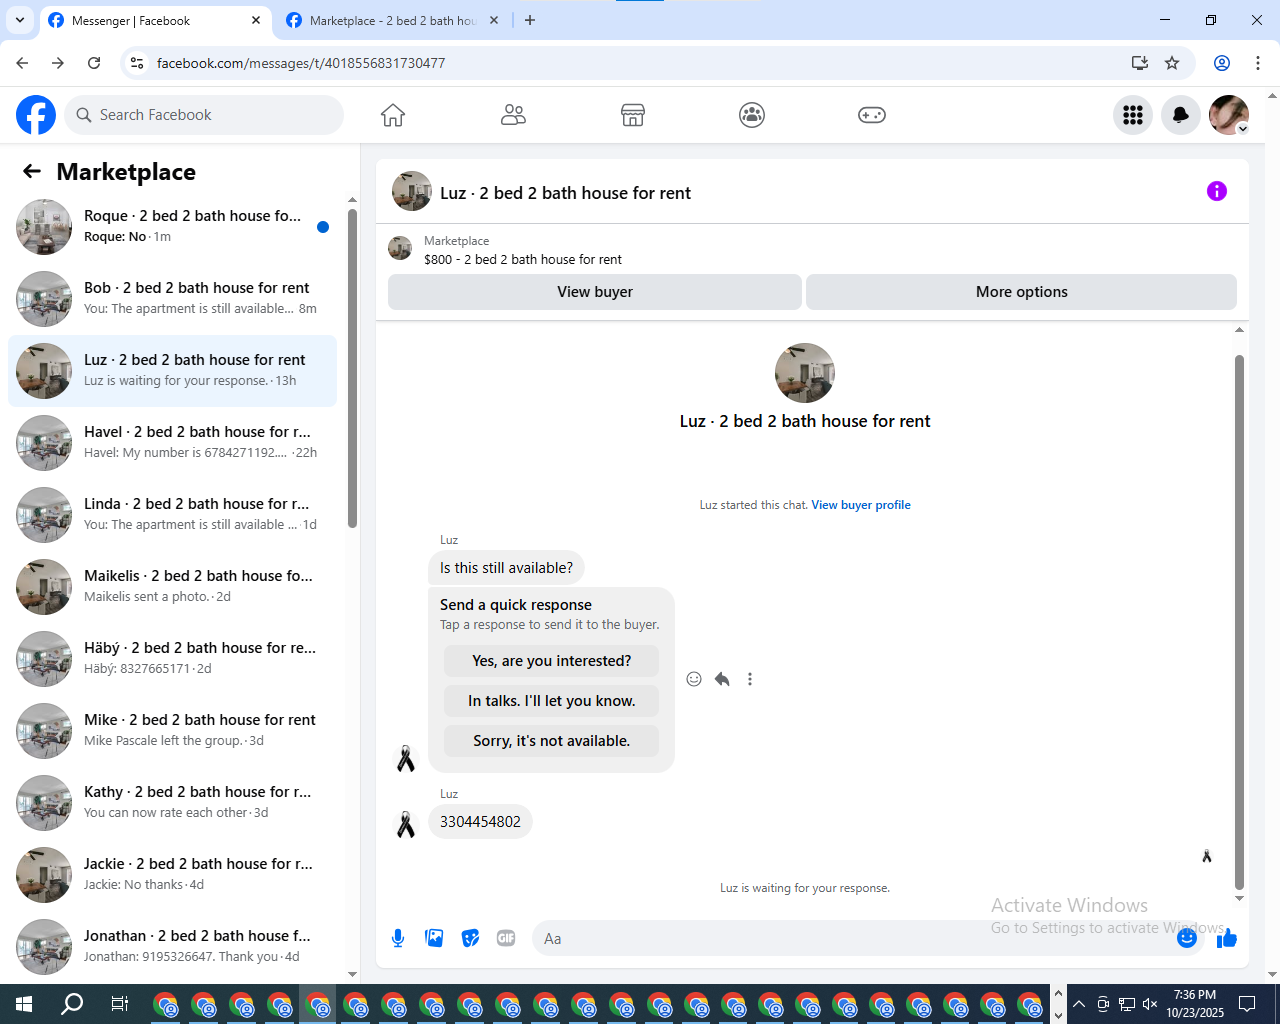Open the Facebook menu grid icon
Viewport: 1280px width, 1024px height.
1133,115
